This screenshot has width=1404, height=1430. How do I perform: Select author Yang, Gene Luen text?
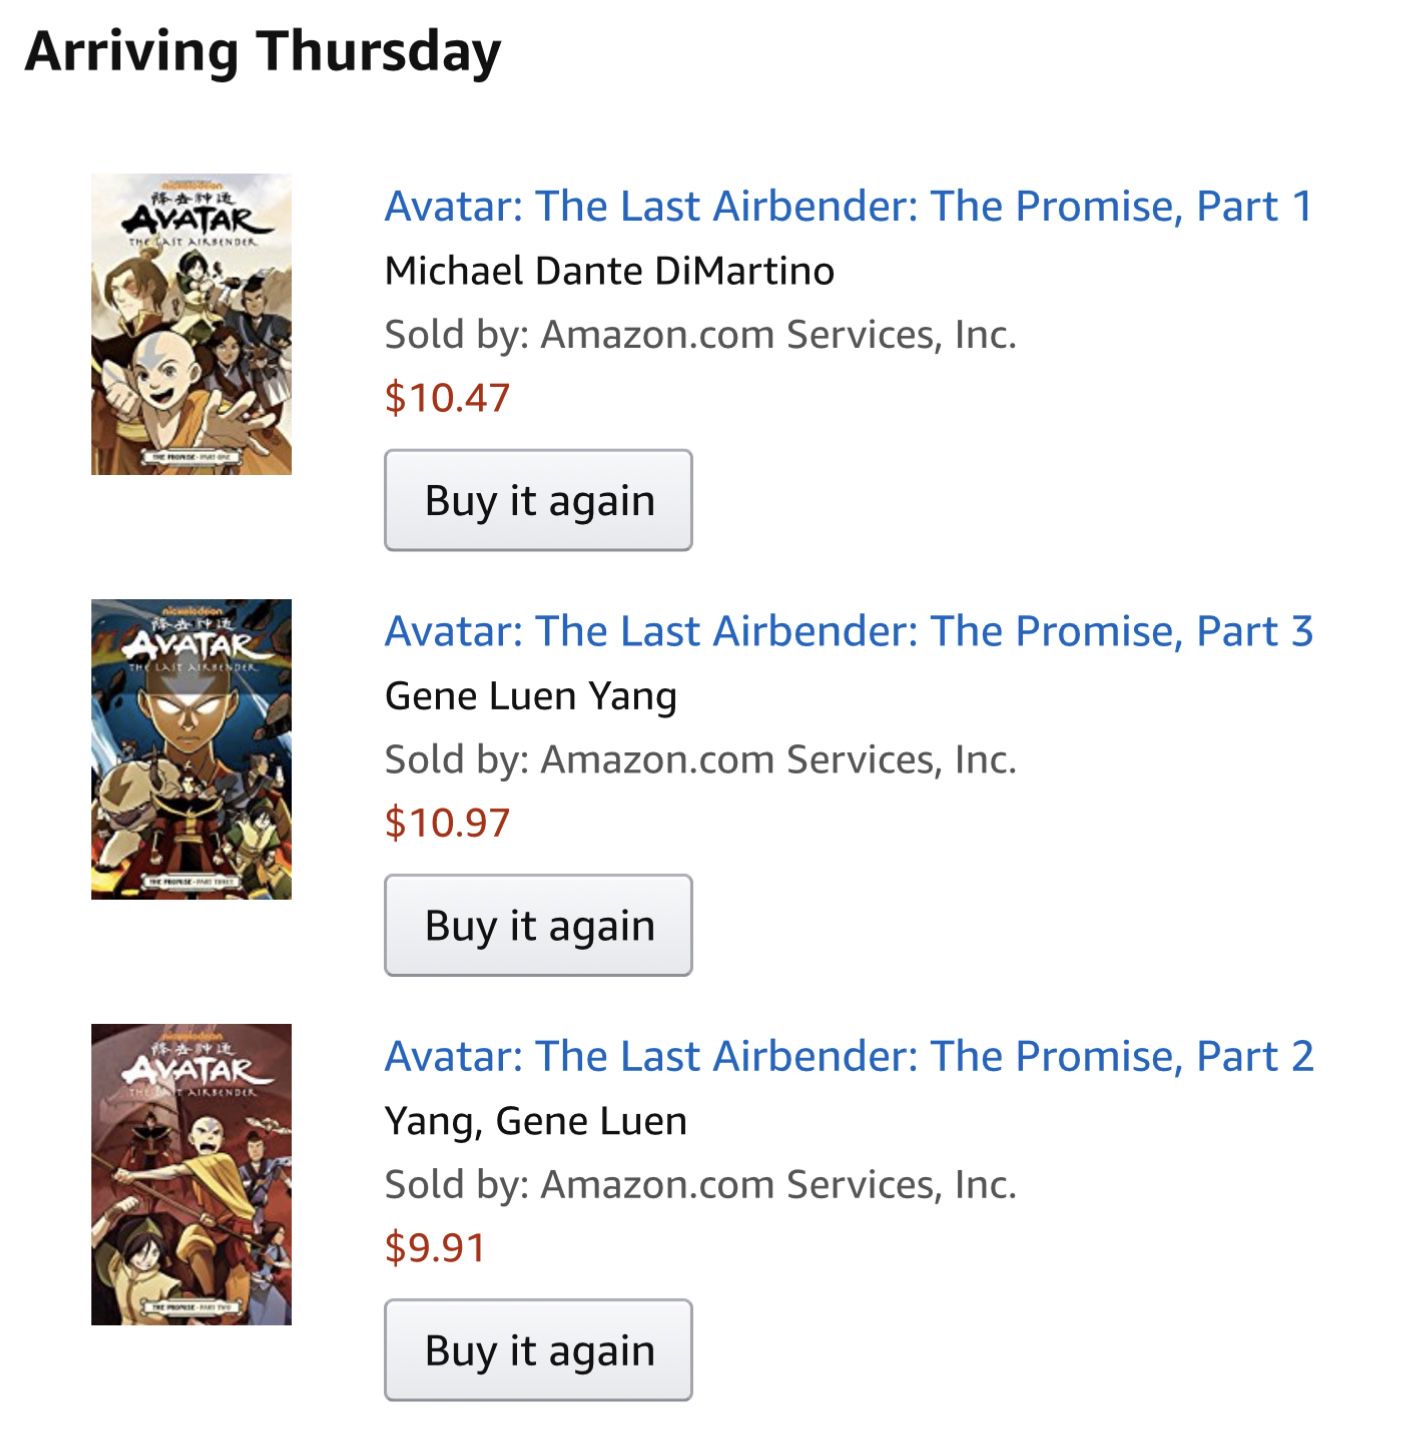536,1121
